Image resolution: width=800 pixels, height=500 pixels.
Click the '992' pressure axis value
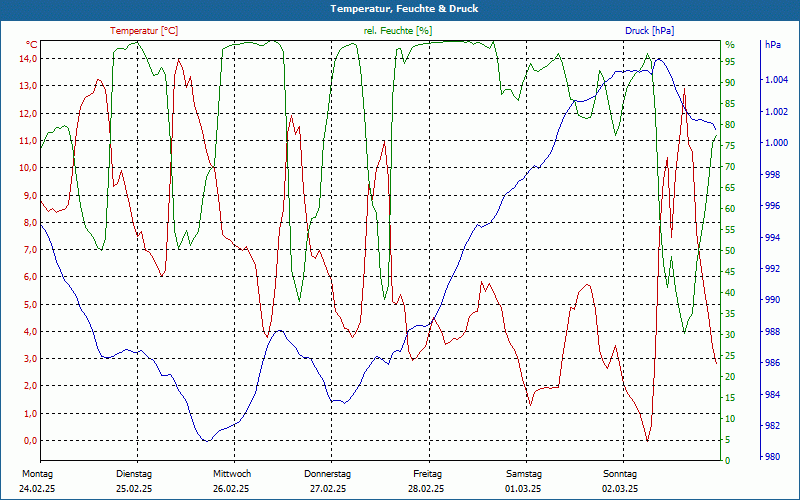point(772,268)
